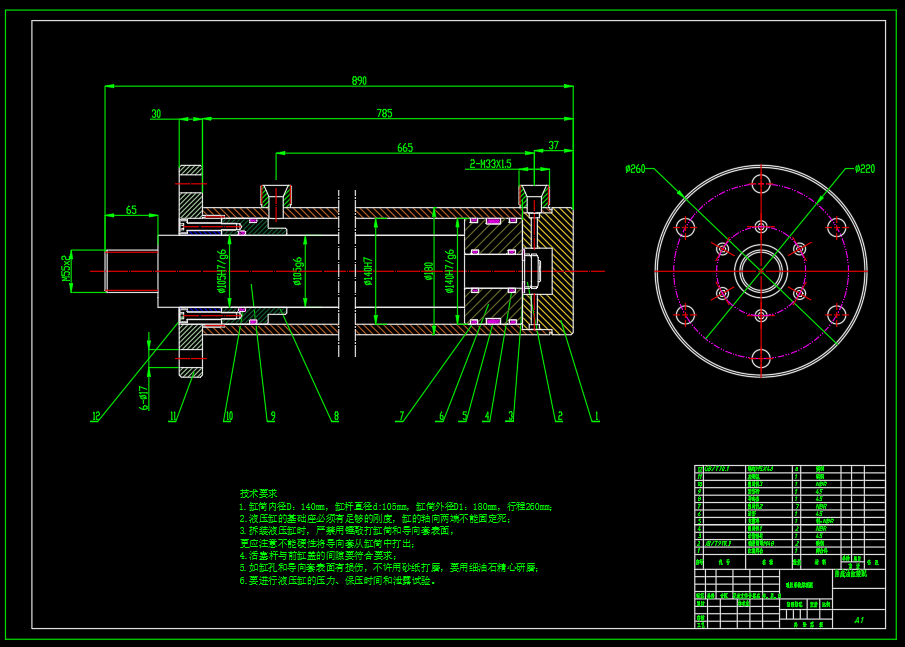Select the top flange bolt hole in end view
The image size is (905, 647).
[761, 185]
